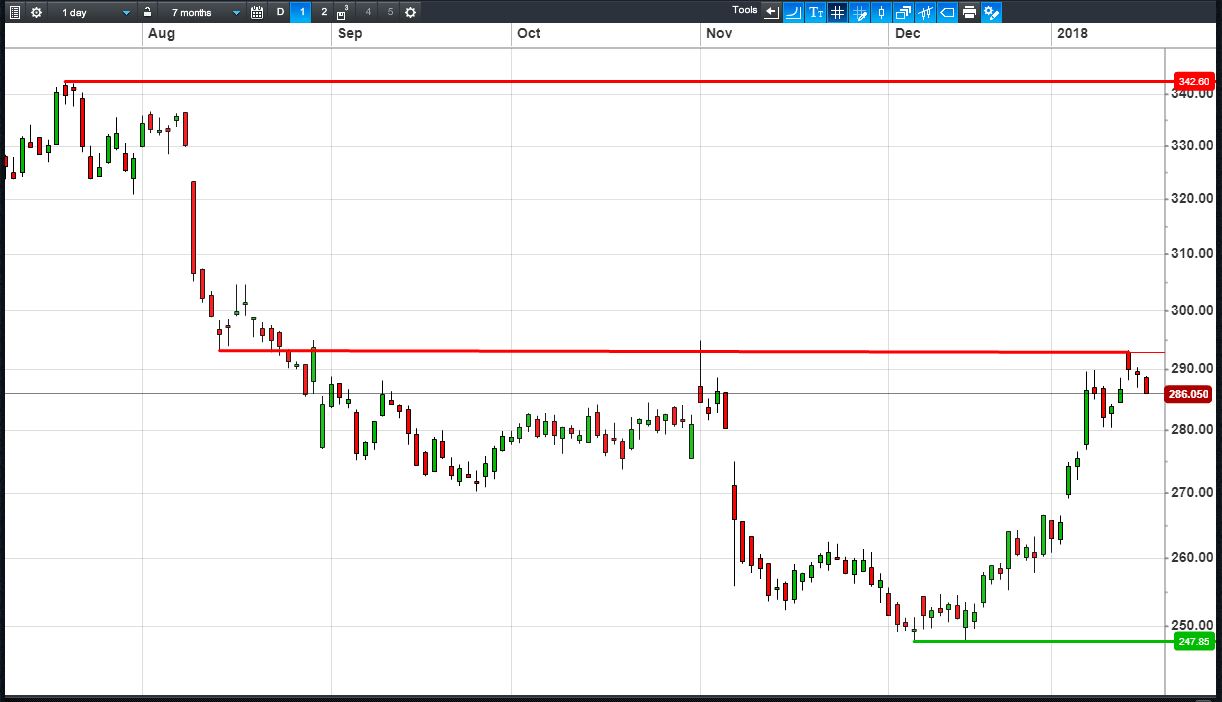Open chart settings gear beside 1 day

tap(37, 12)
